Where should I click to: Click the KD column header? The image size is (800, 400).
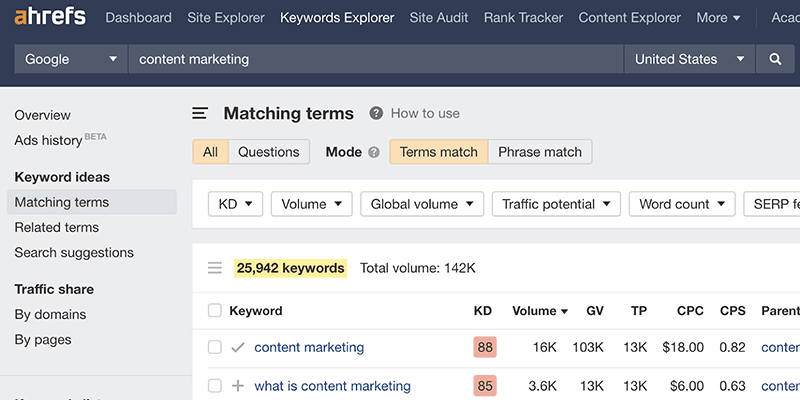coord(483,311)
